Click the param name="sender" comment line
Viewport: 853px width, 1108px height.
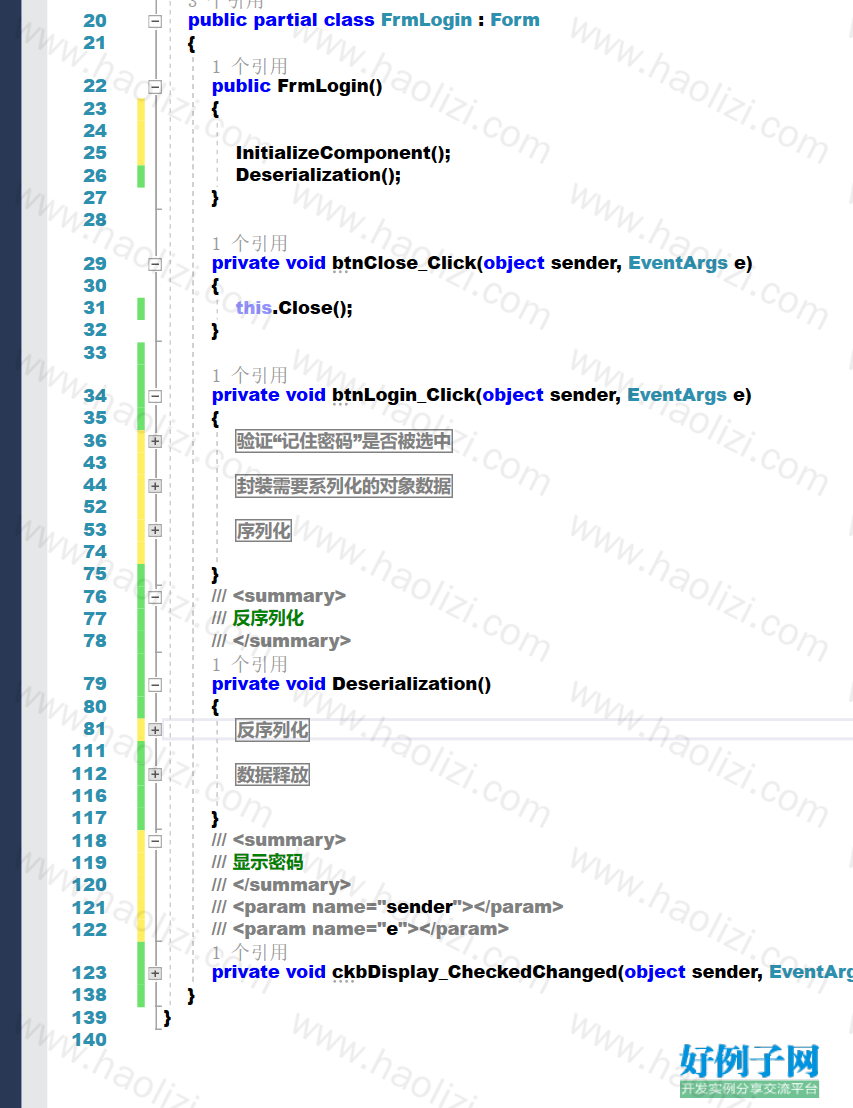(x=387, y=907)
